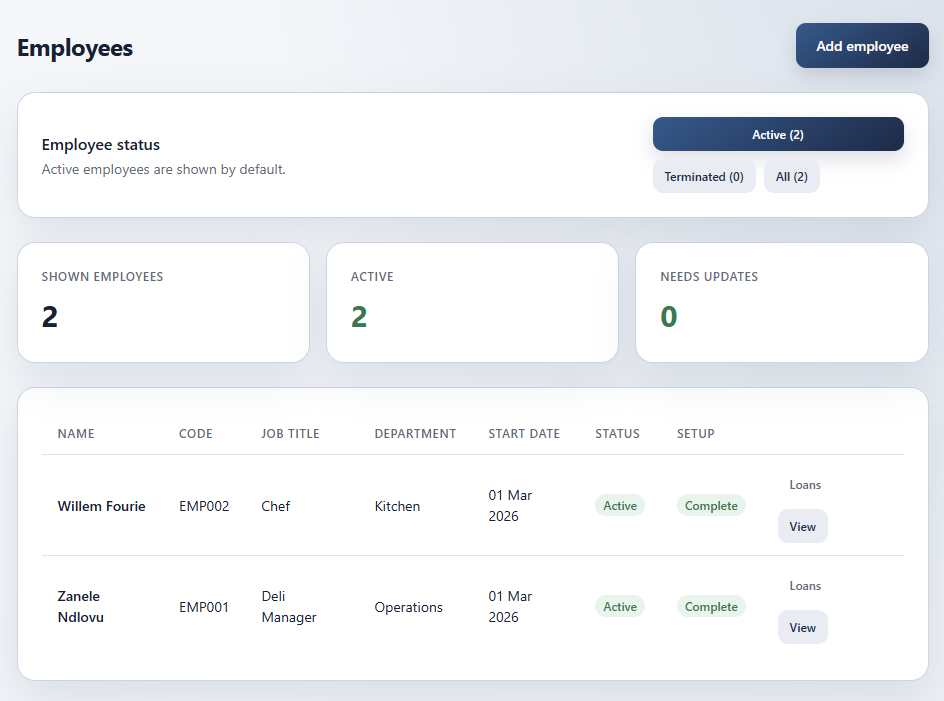Open Loans for Willem Fourie
The height and width of the screenshot is (701, 944).
805,485
